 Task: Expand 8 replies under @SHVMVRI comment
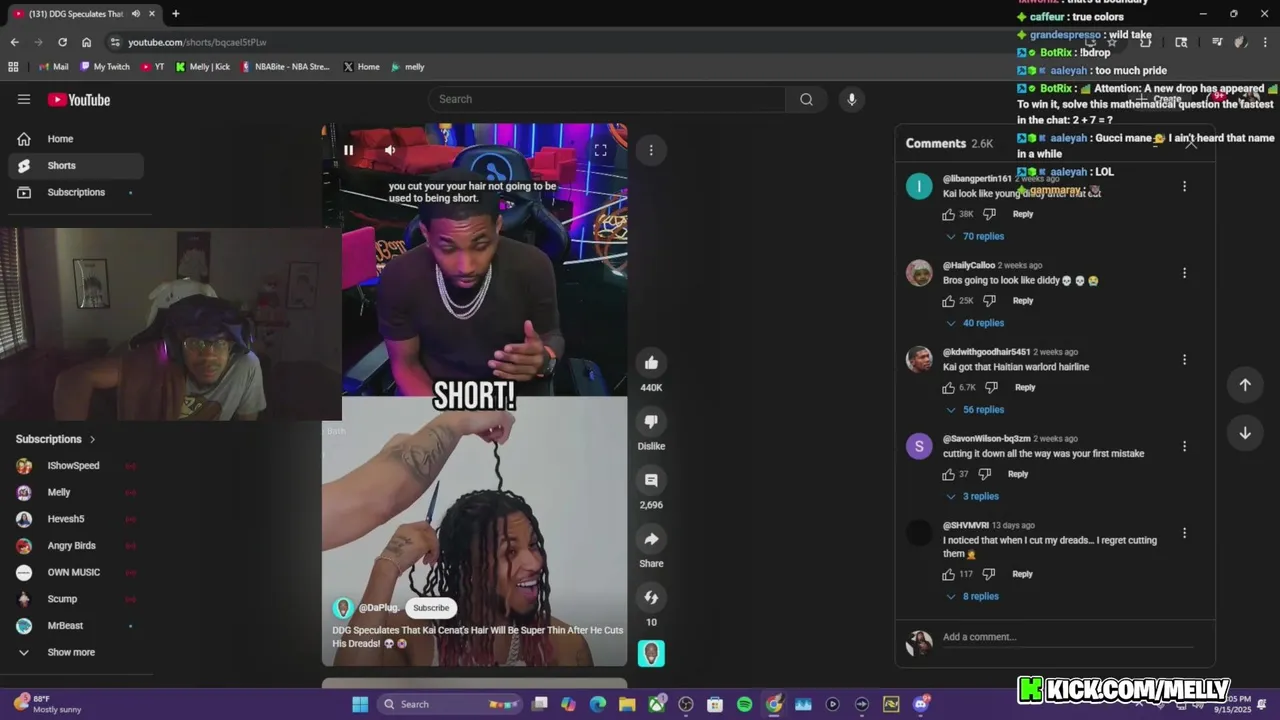click(x=972, y=597)
